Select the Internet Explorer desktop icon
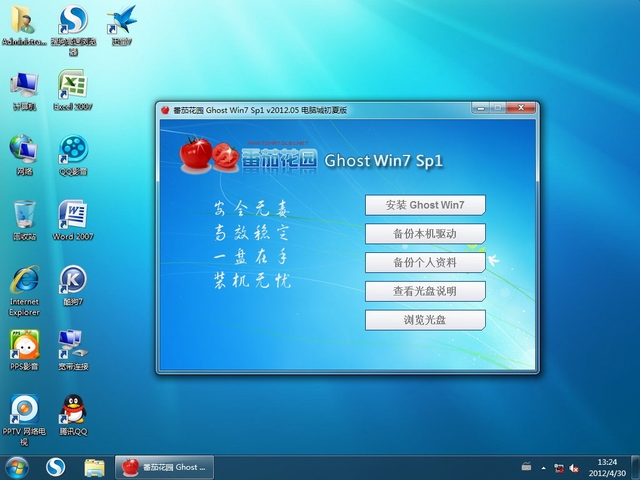640x480 pixels. point(24,291)
